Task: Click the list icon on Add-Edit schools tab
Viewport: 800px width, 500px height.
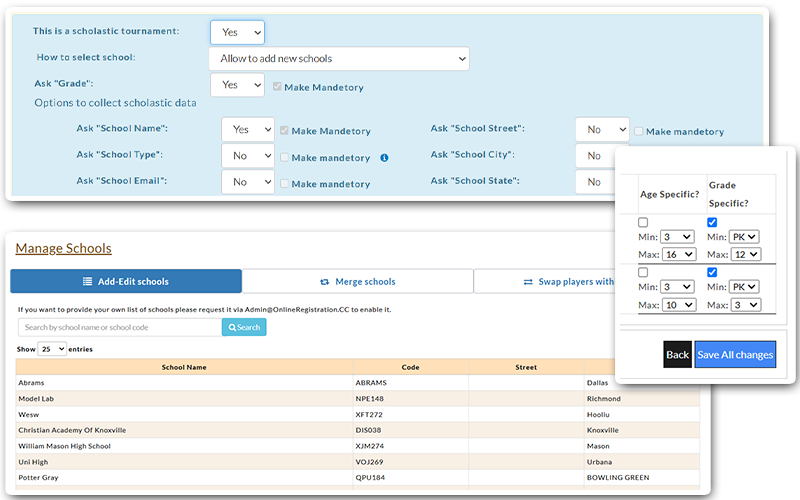Action: click(x=88, y=282)
